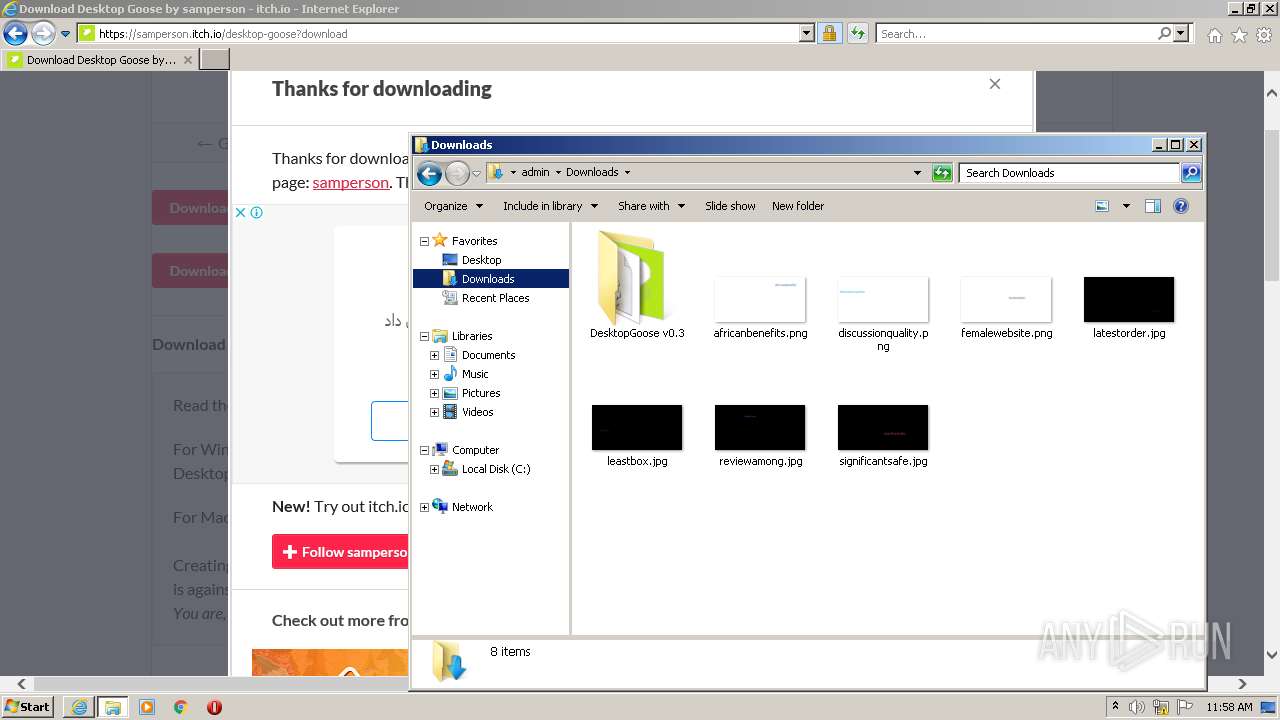1280x720 pixels.
Task: Expand the Videos library node
Action: coord(434,412)
